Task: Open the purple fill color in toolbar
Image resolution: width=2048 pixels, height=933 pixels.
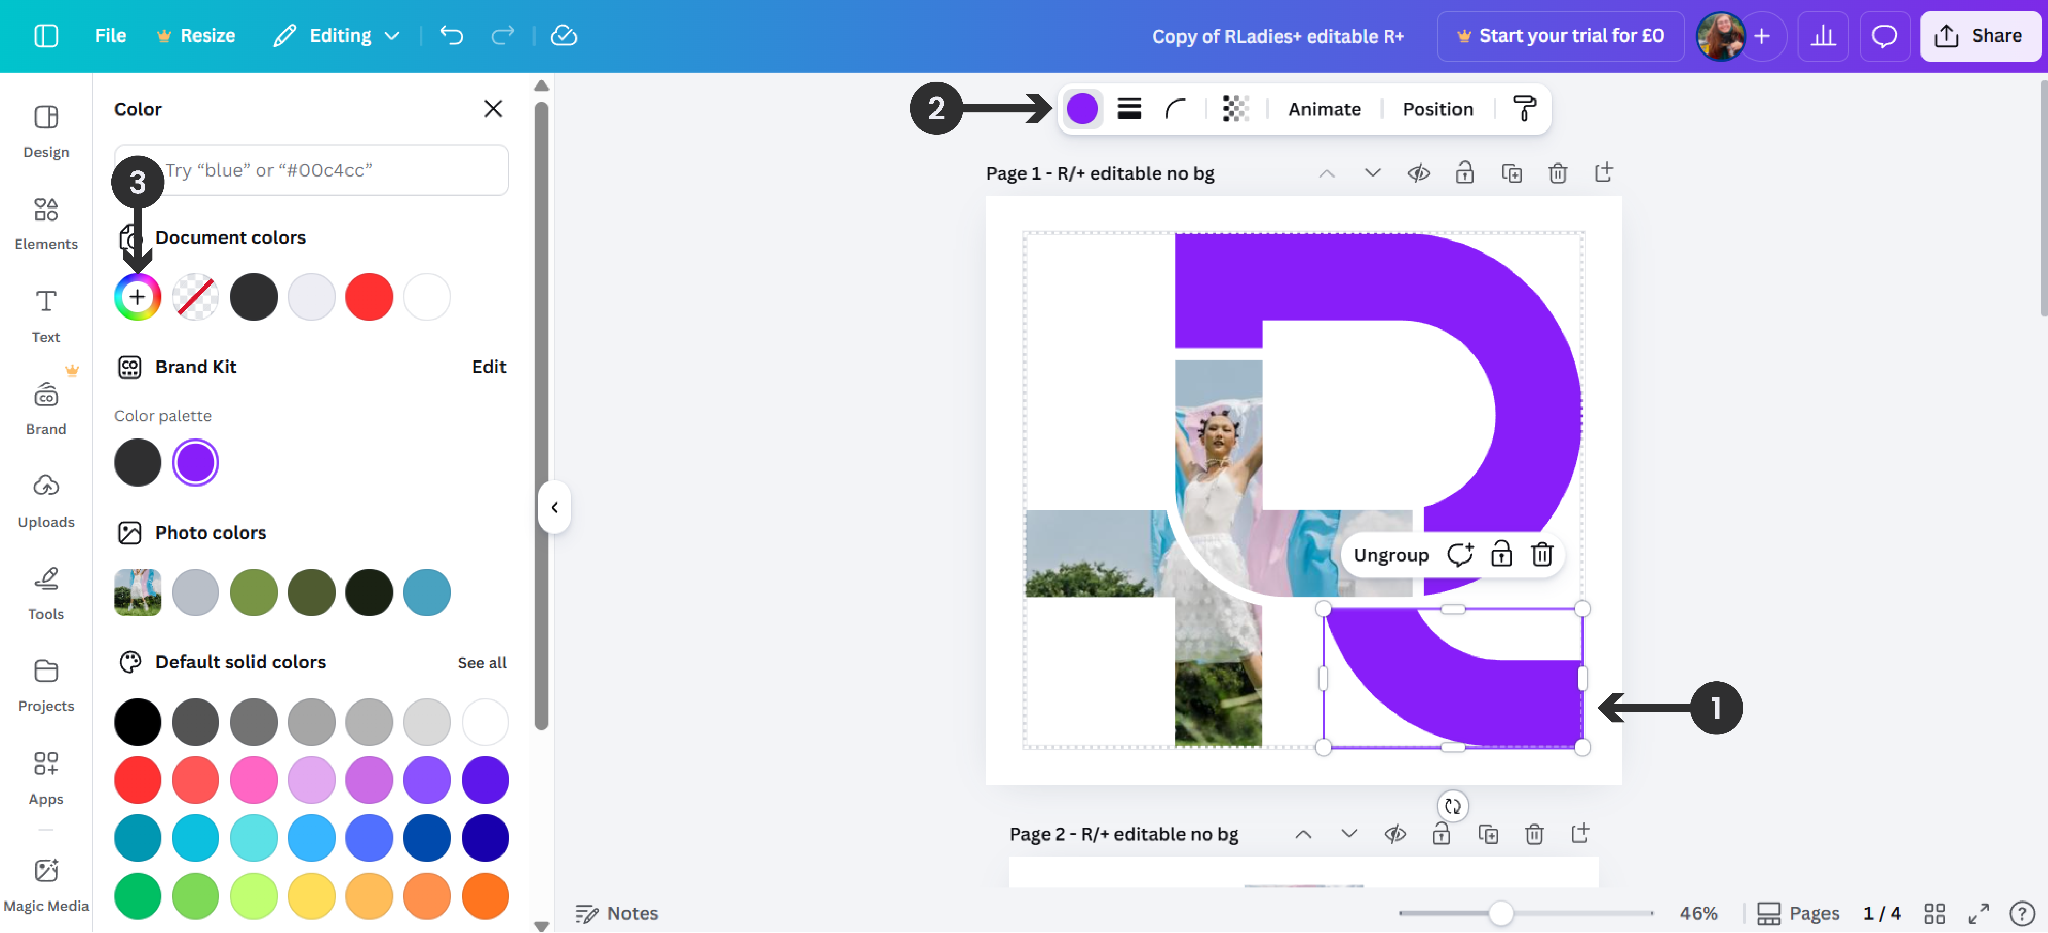Action: [1082, 109]
